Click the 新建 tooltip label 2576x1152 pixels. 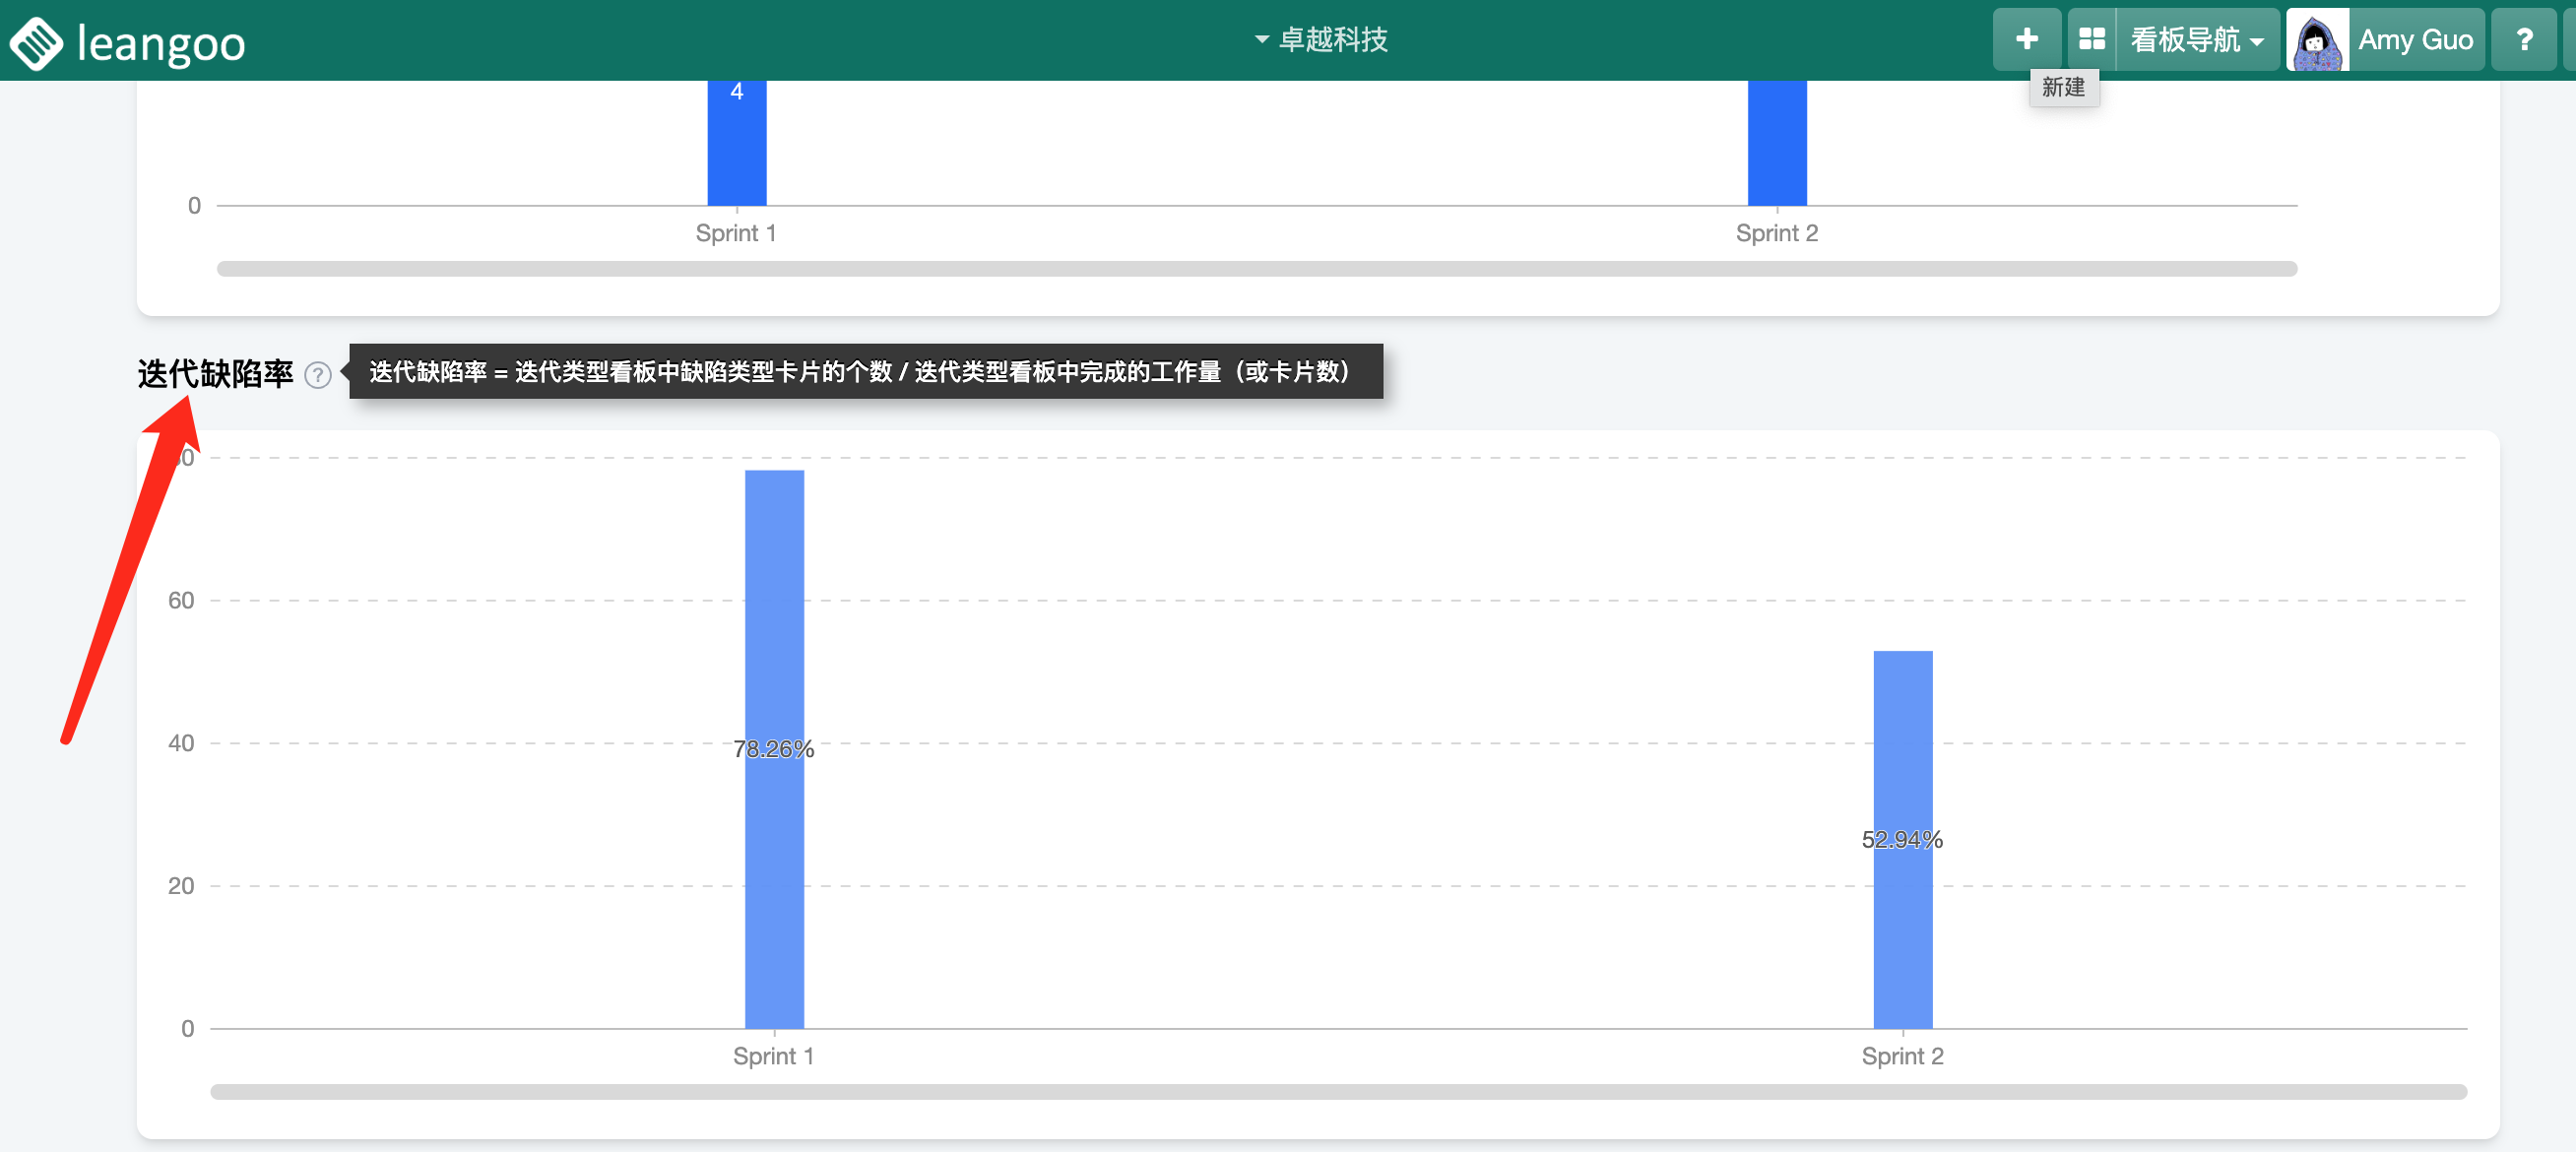point(2063,87)
